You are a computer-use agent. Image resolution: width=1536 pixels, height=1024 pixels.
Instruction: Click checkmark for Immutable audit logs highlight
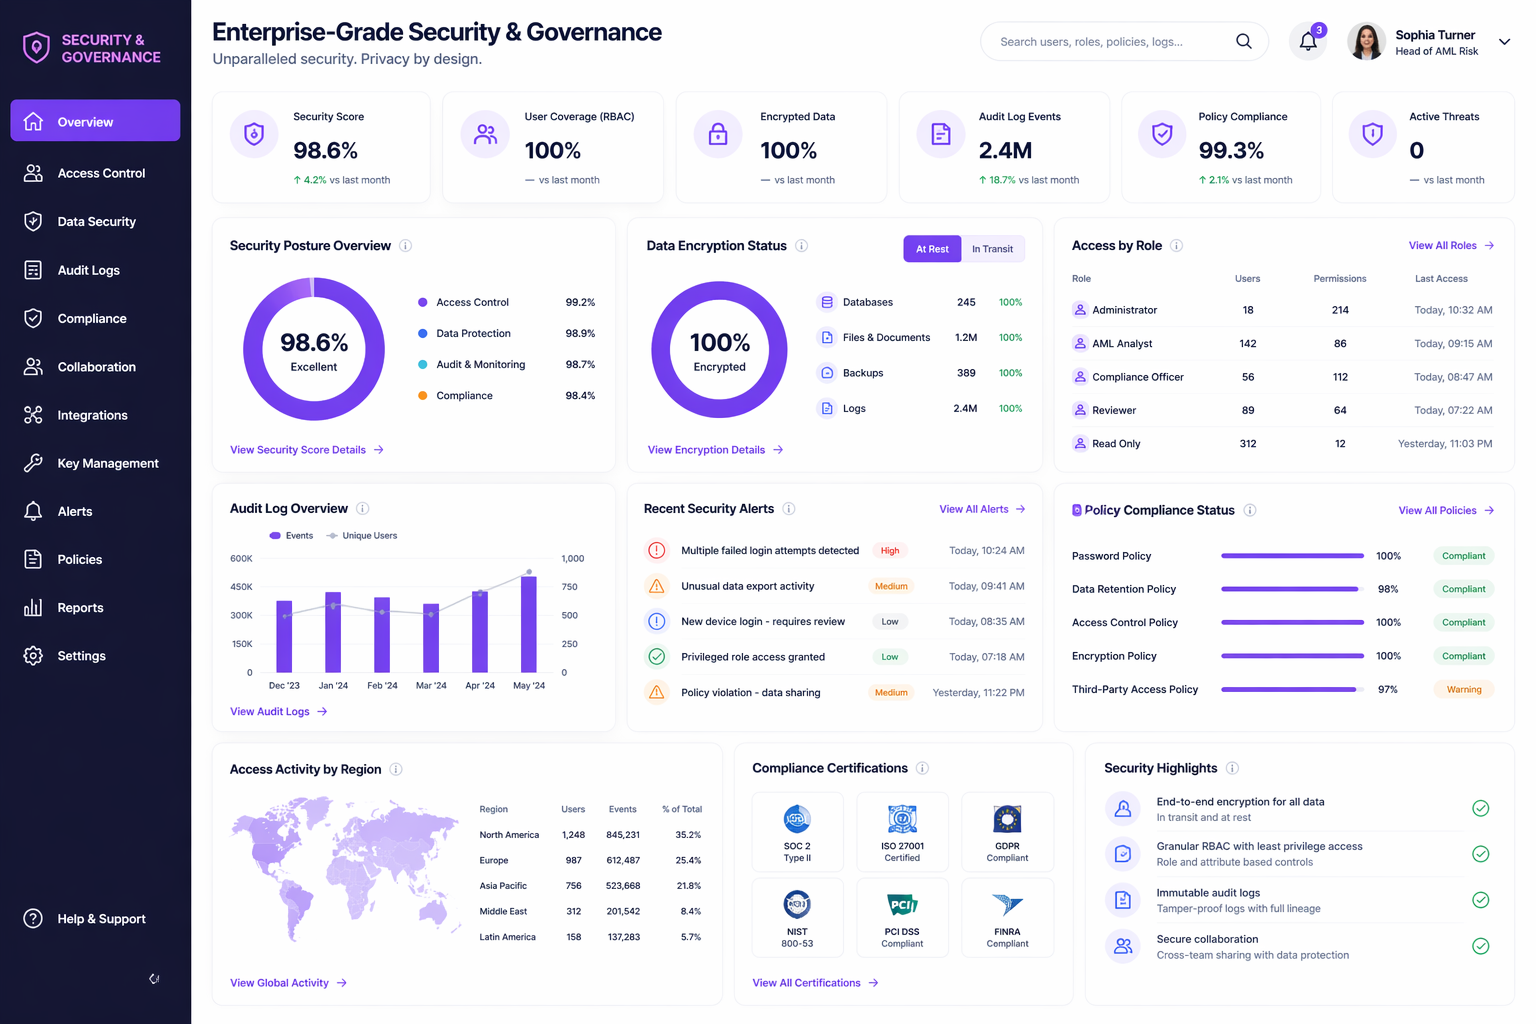(x=1481, y=900)
